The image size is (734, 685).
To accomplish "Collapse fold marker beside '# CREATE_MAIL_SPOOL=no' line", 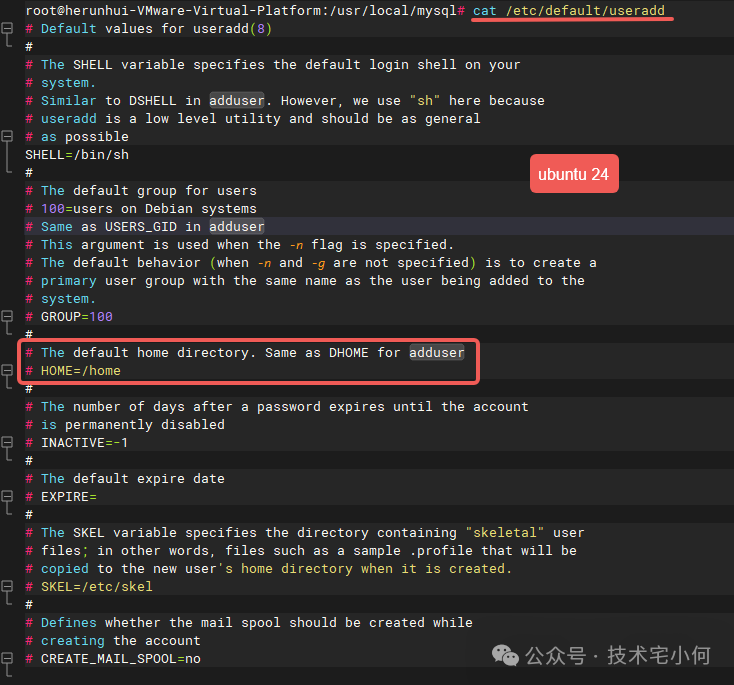I will pos(7,659).
